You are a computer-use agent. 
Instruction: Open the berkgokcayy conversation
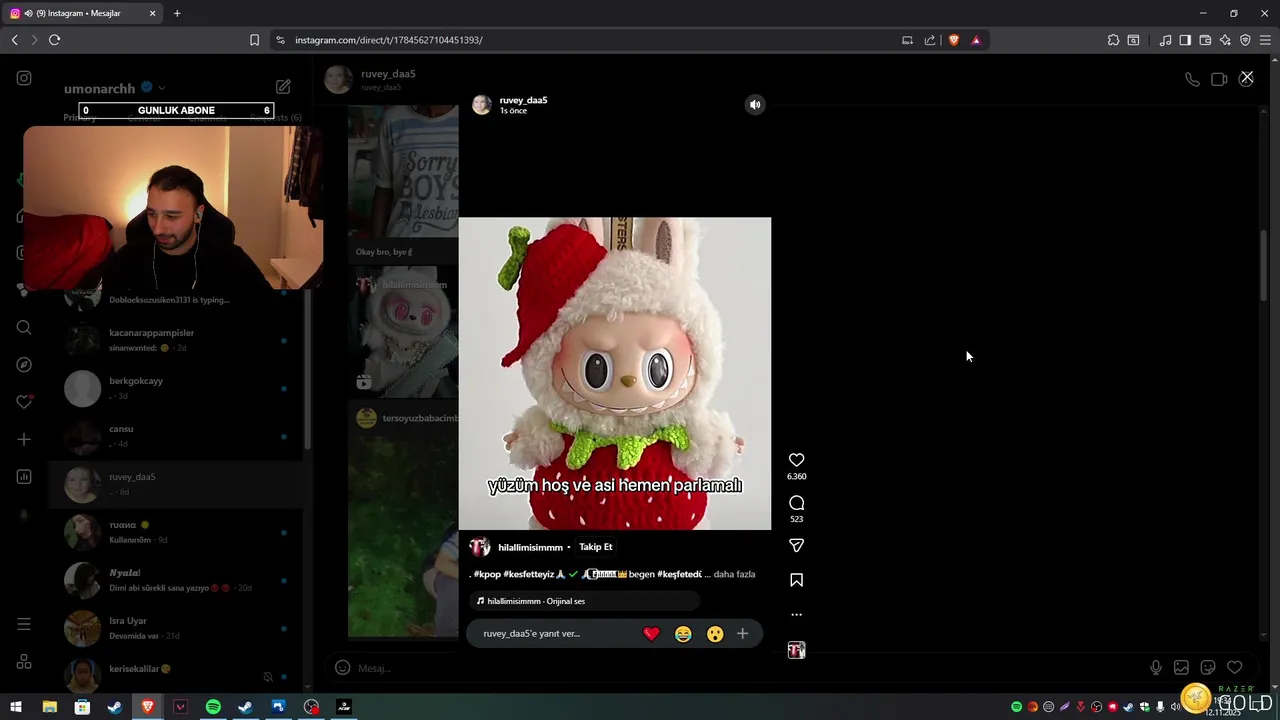point(175,388)
